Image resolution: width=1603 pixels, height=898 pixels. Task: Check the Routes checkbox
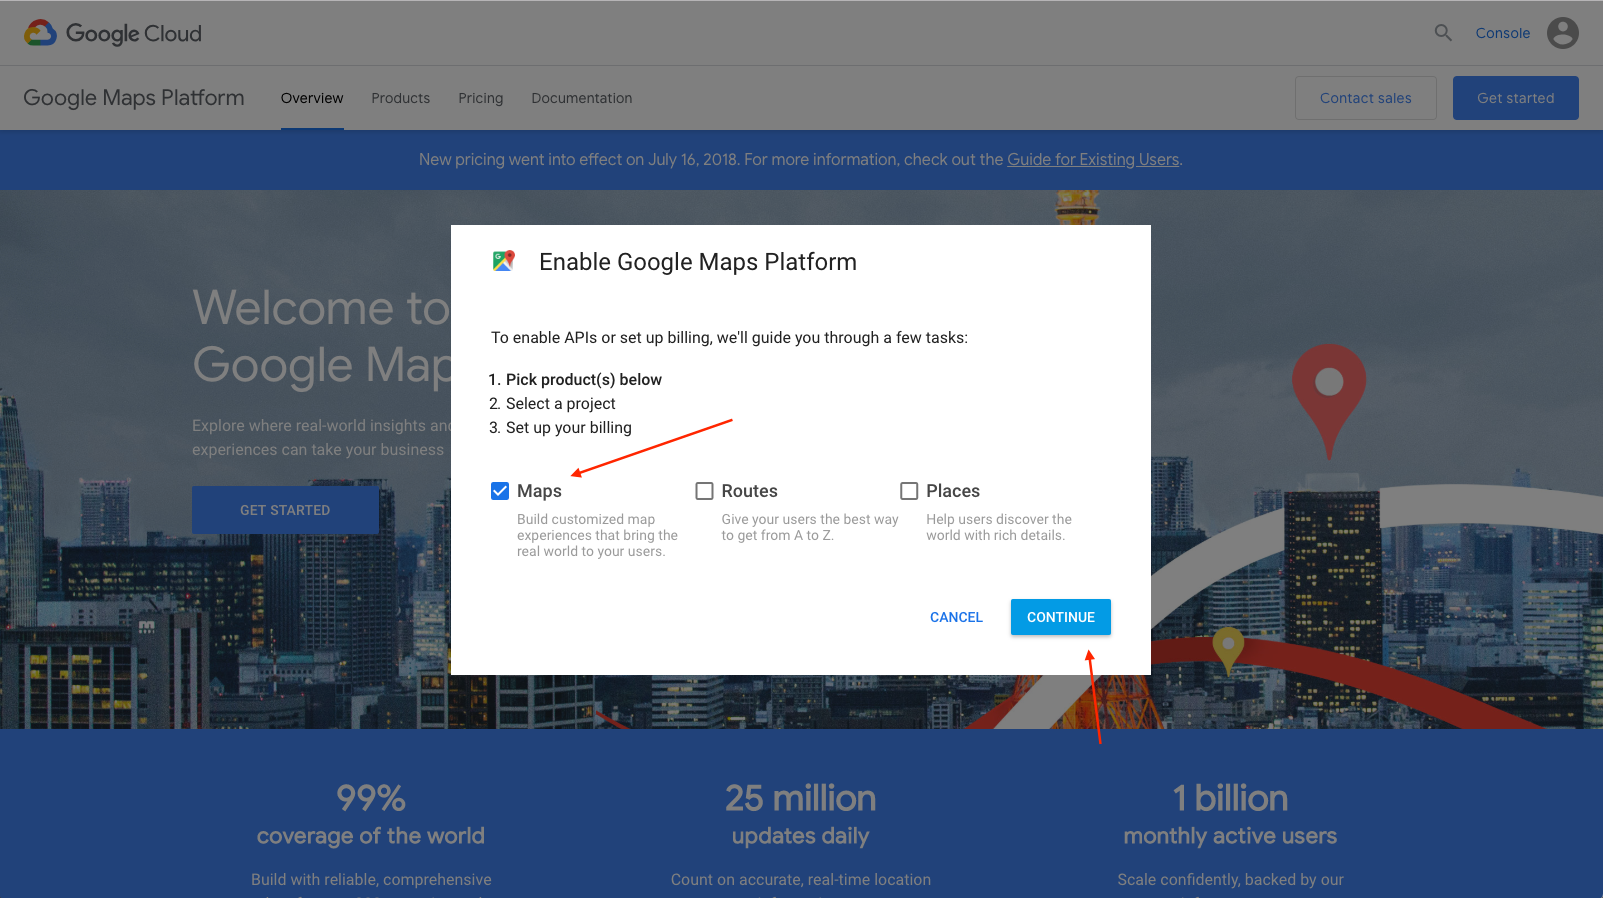pyautogui.click(x=705, y=491)
